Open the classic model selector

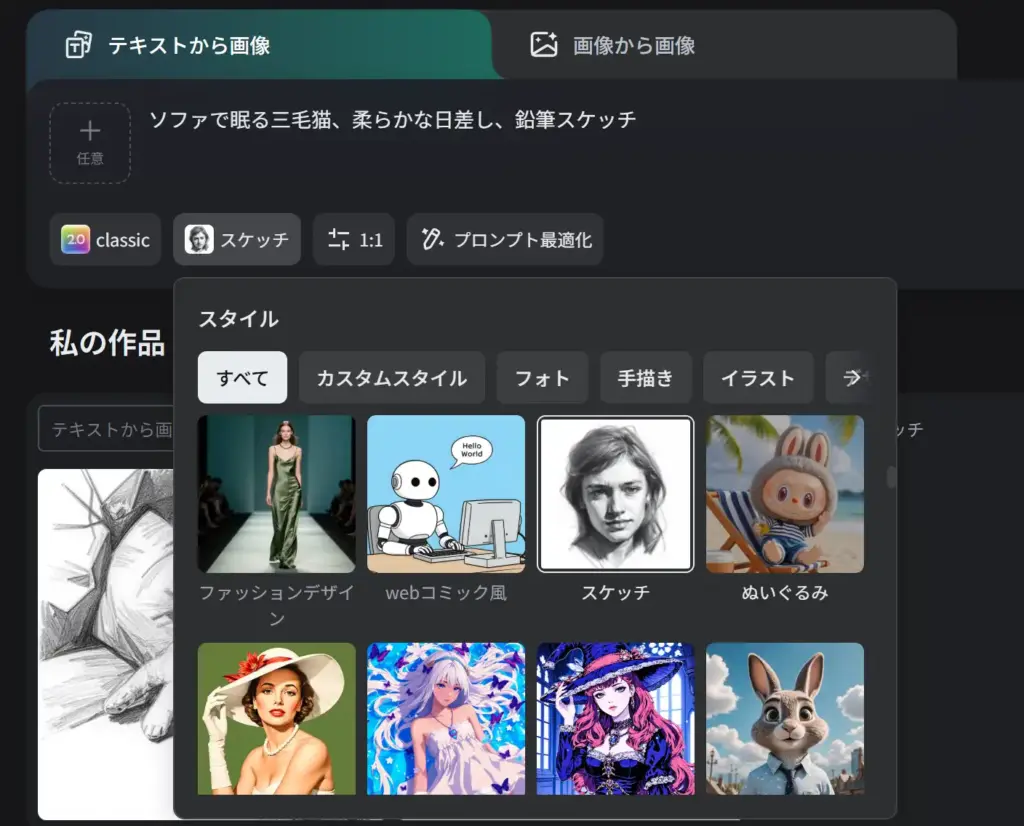pyautogui.click(x=105, y=239)
